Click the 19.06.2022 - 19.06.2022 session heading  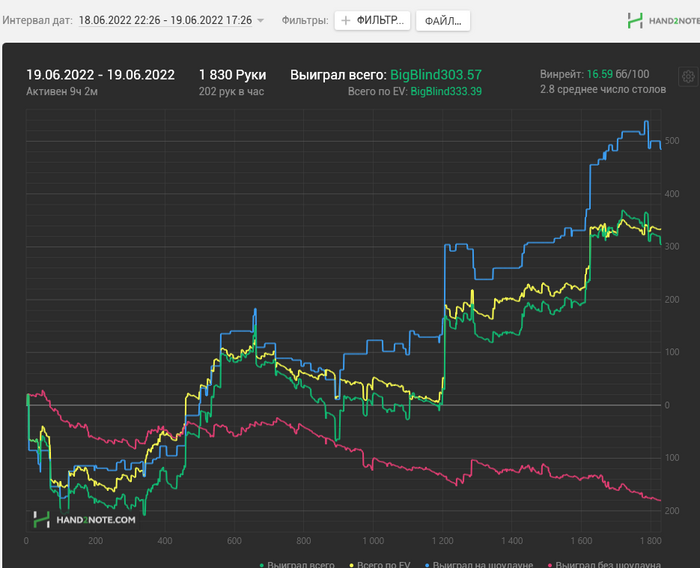(100, 75)
